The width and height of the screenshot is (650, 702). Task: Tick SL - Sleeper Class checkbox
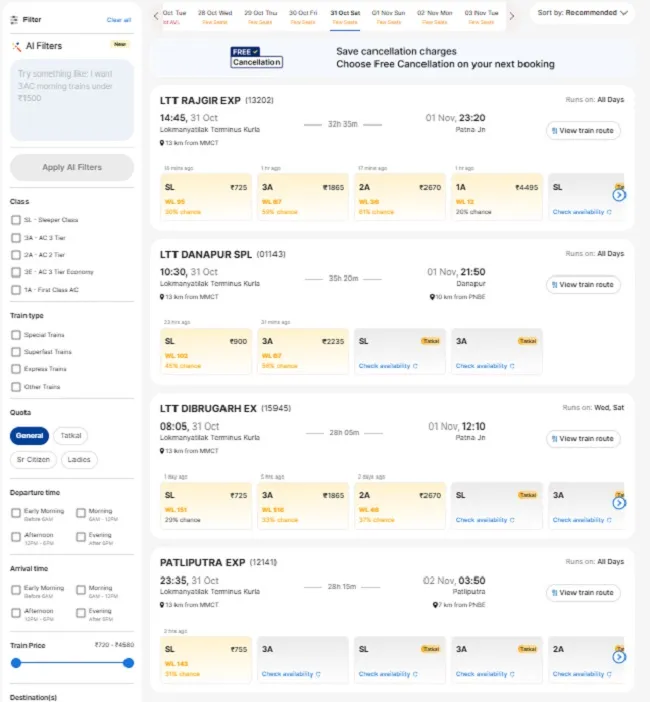[x=16, y=220]
